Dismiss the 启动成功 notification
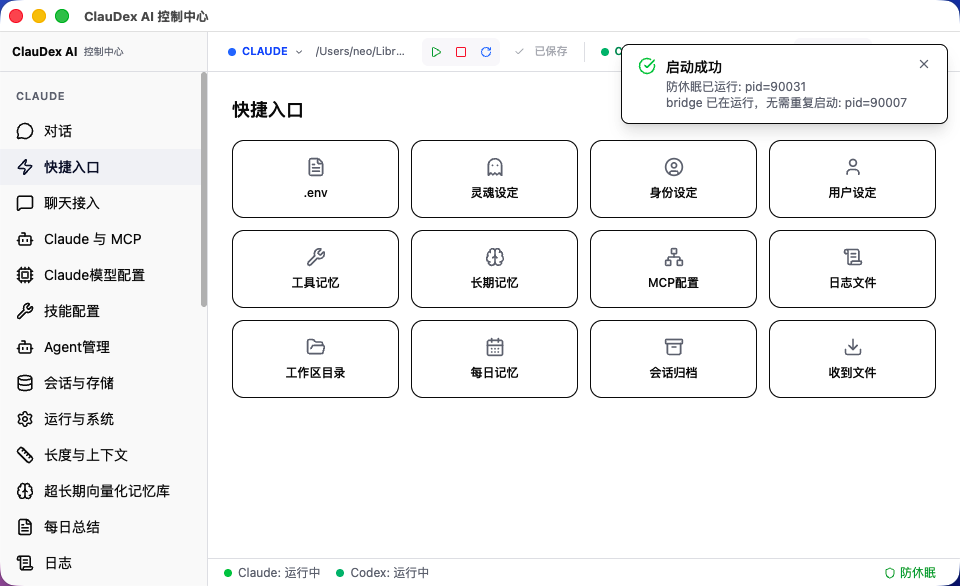 click(x=924, y=64)
